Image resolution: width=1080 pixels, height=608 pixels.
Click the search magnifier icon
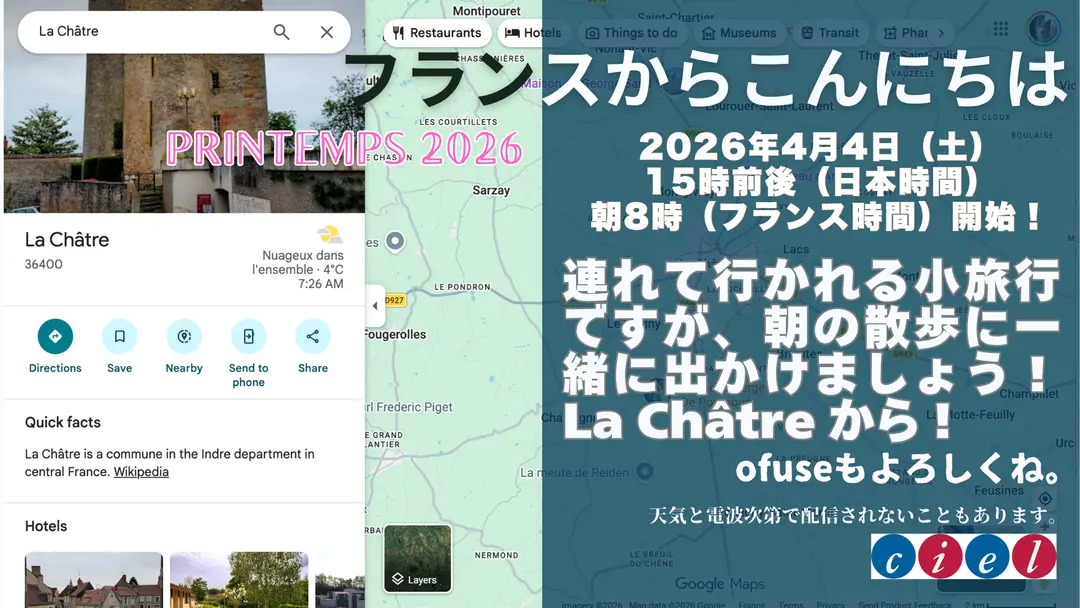(x=281, y=32)
